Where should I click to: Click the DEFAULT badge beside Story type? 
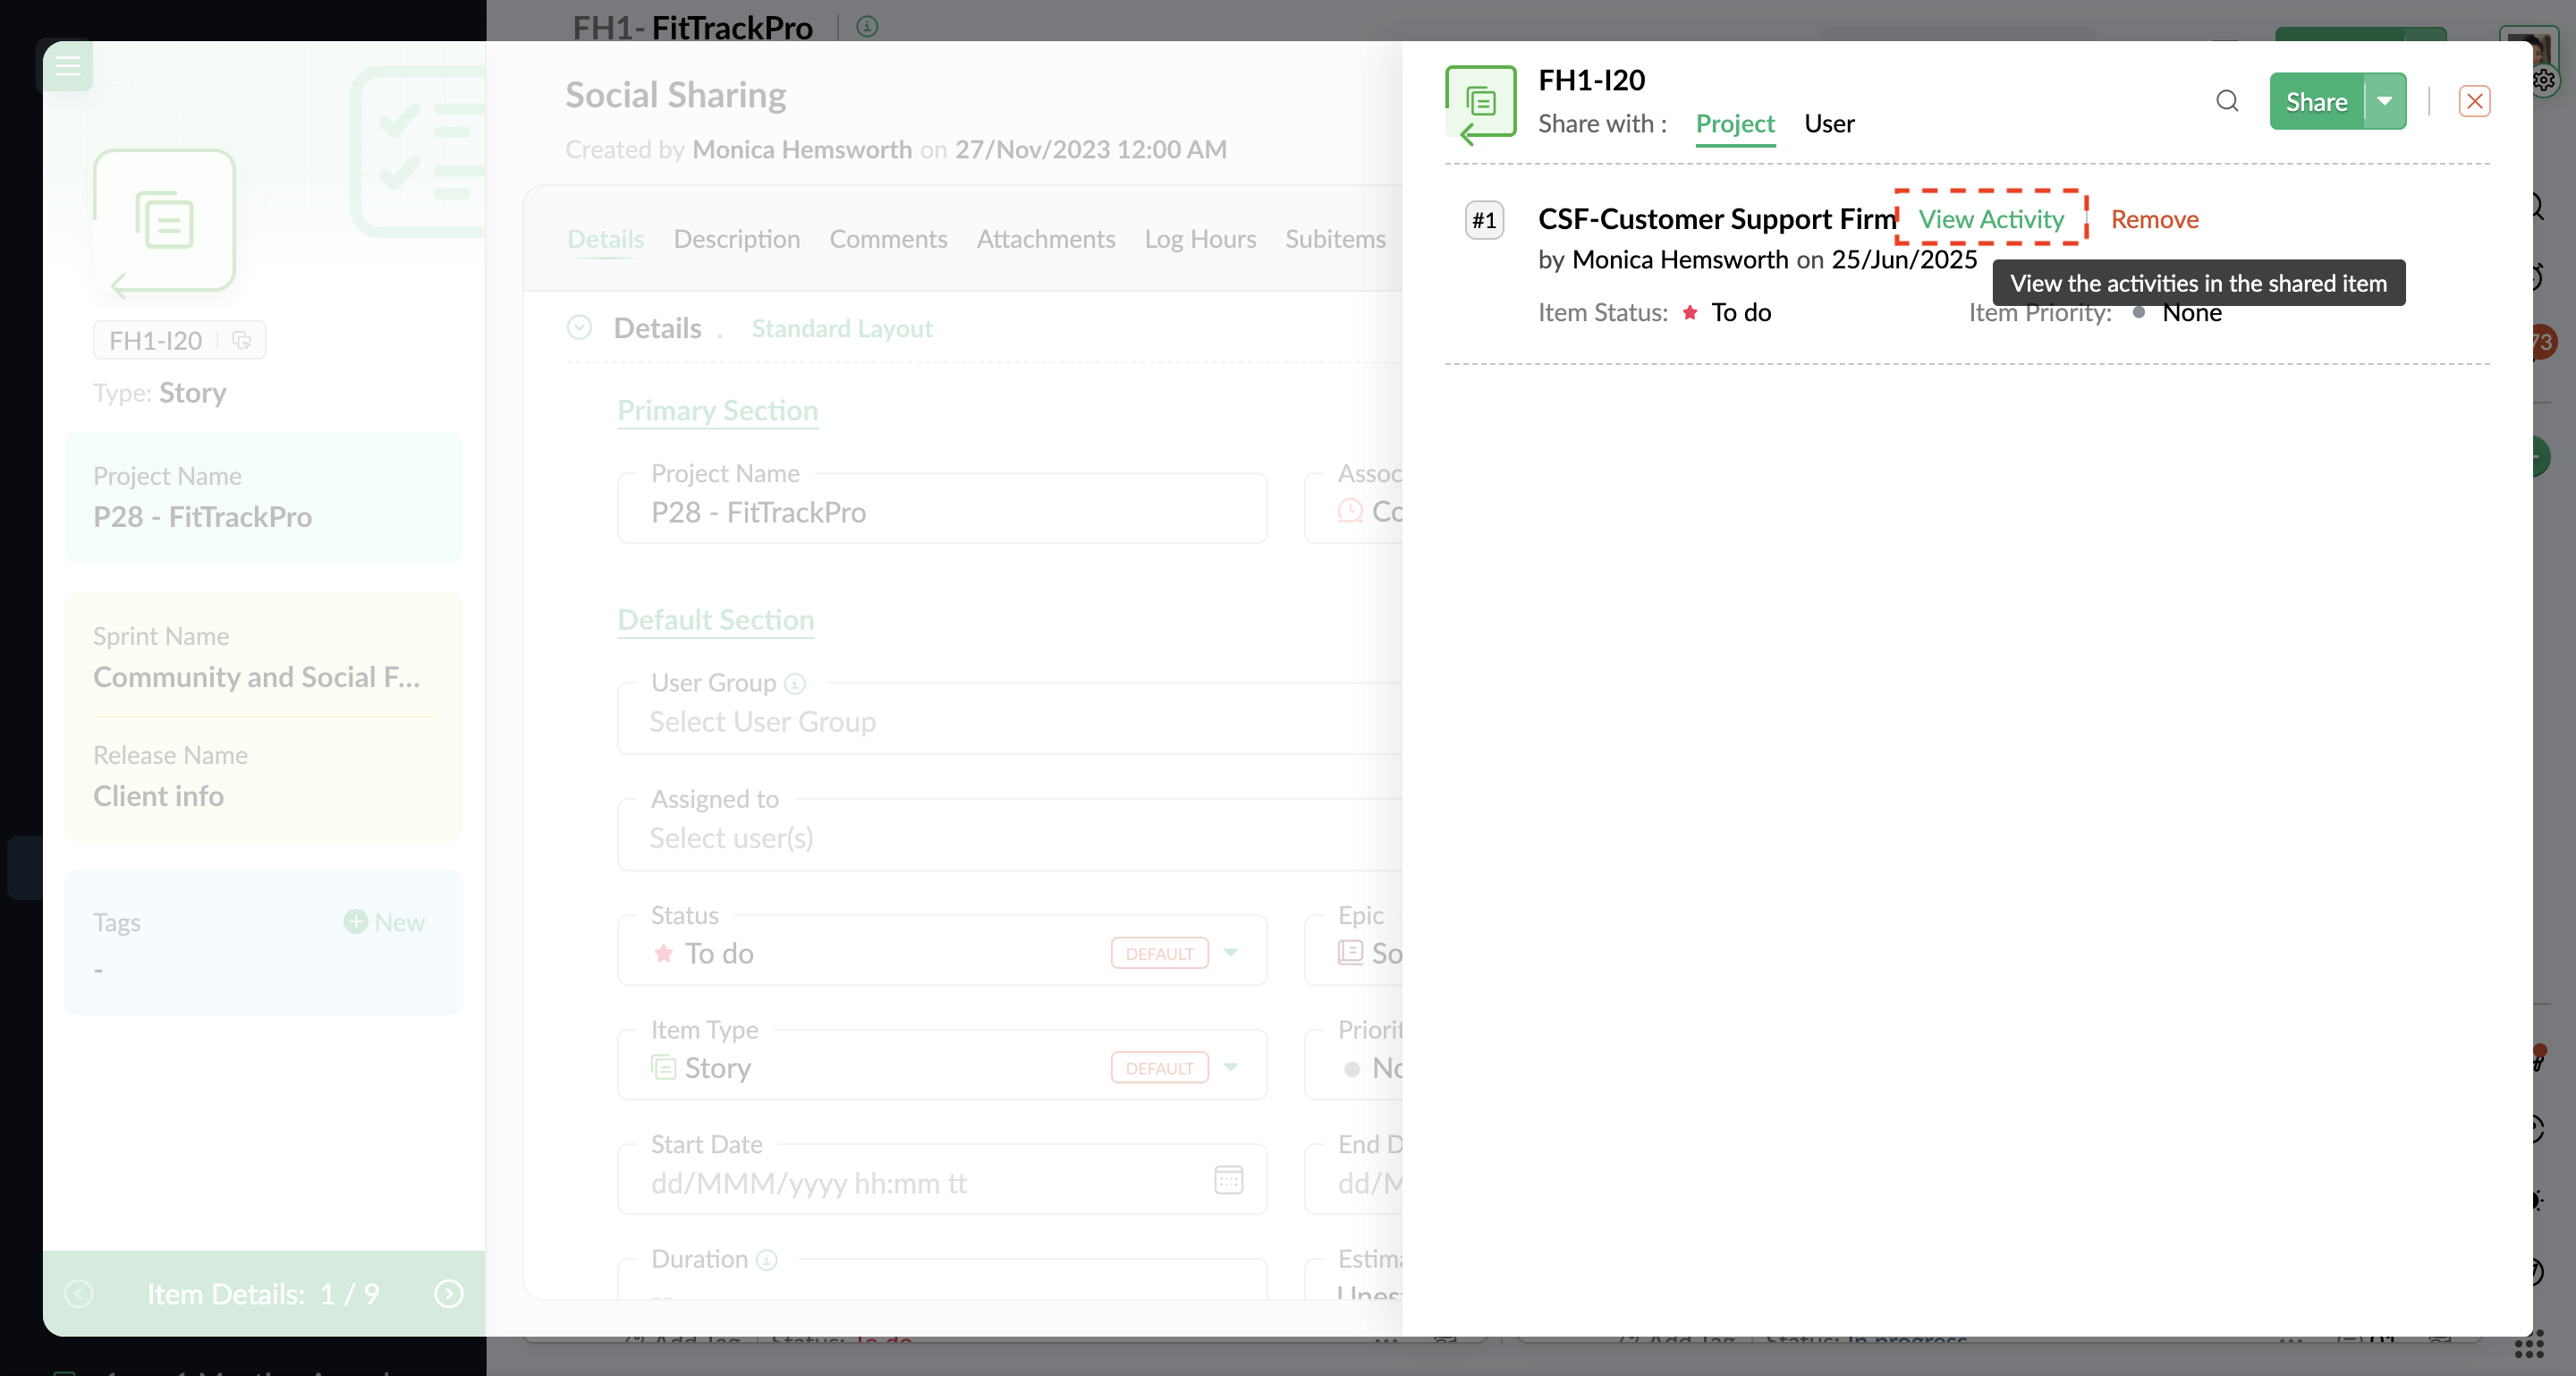(1159, 1067)
